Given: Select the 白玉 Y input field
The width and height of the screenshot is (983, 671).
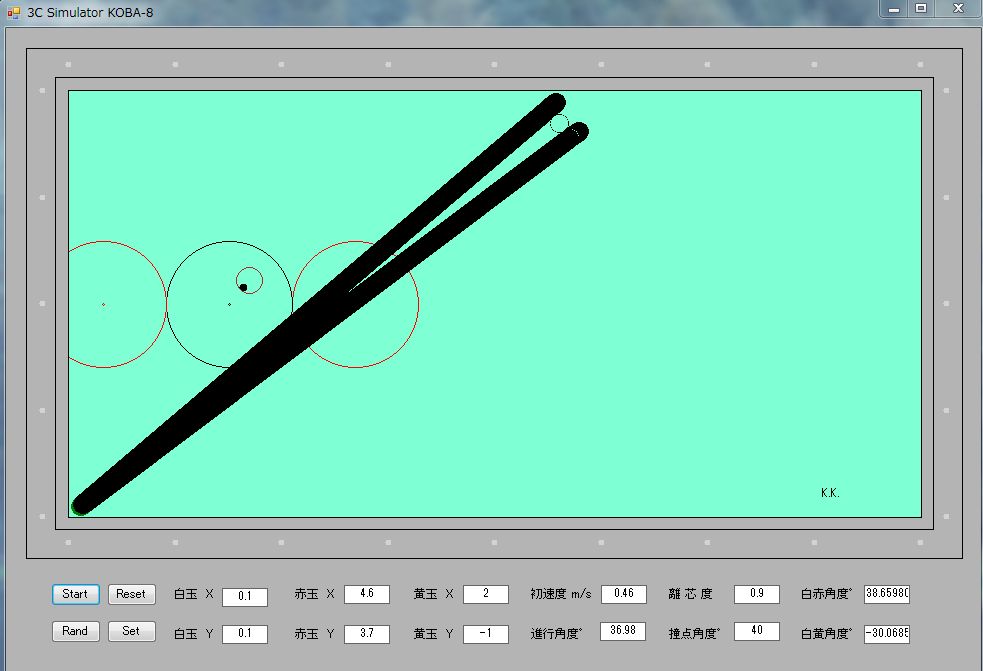Looking at the screenshot, I should (244, 634).
